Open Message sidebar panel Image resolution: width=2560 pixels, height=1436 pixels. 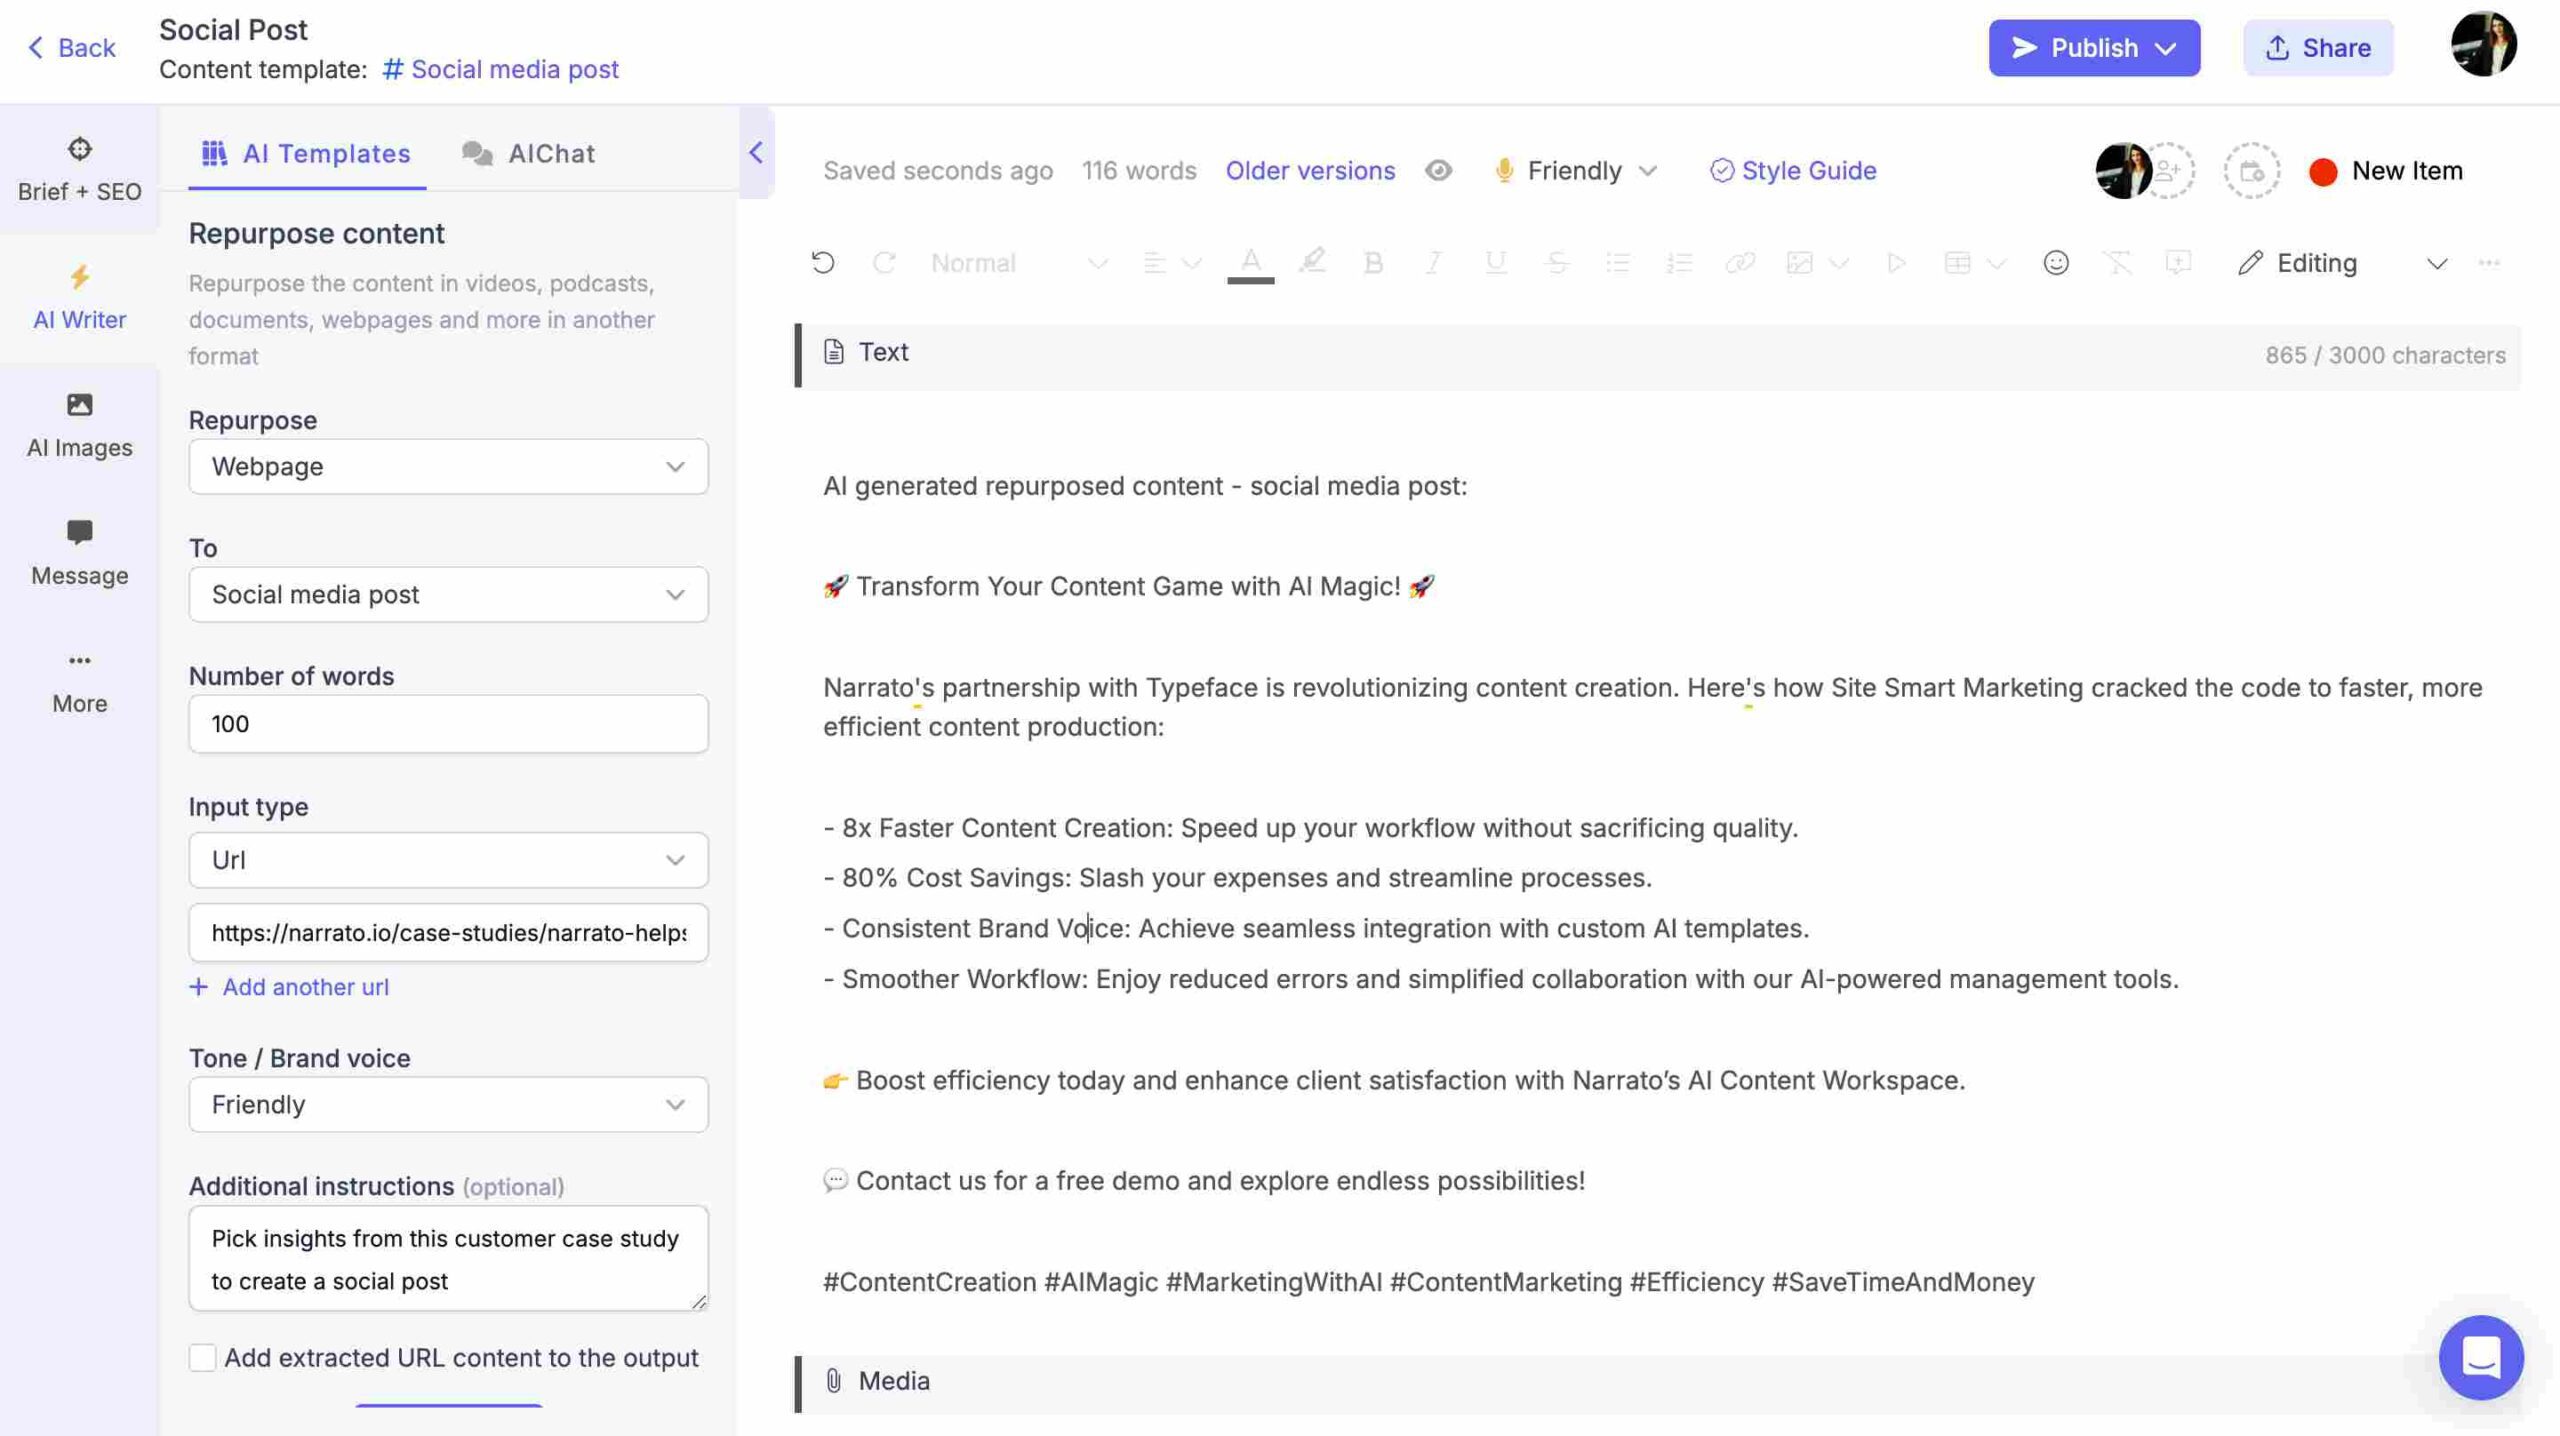click(x=79, y=553)
